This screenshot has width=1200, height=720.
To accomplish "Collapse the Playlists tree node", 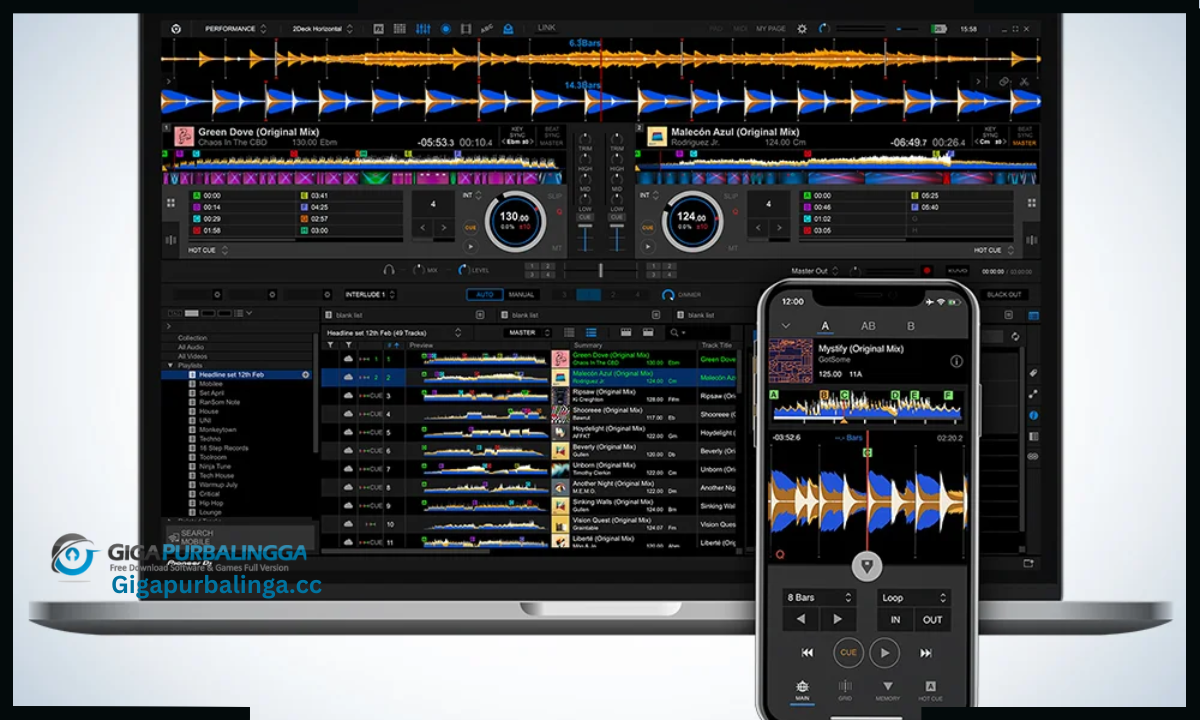I will coord(170,365).
